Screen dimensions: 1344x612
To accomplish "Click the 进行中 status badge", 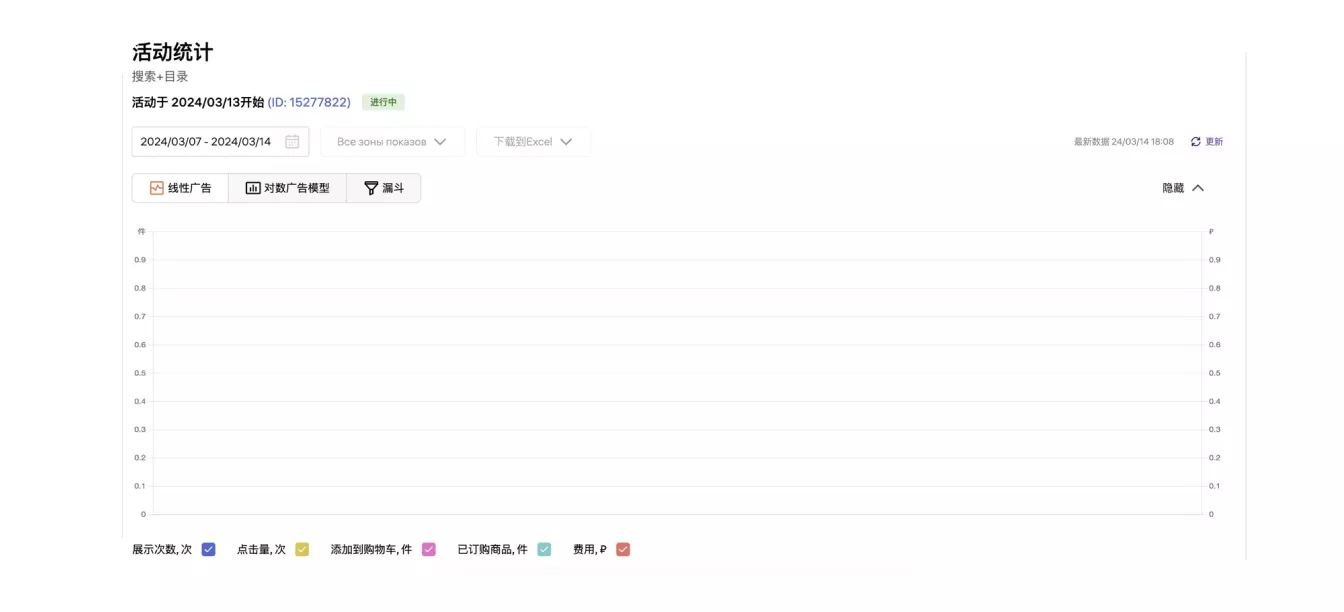I will point(383,102).
